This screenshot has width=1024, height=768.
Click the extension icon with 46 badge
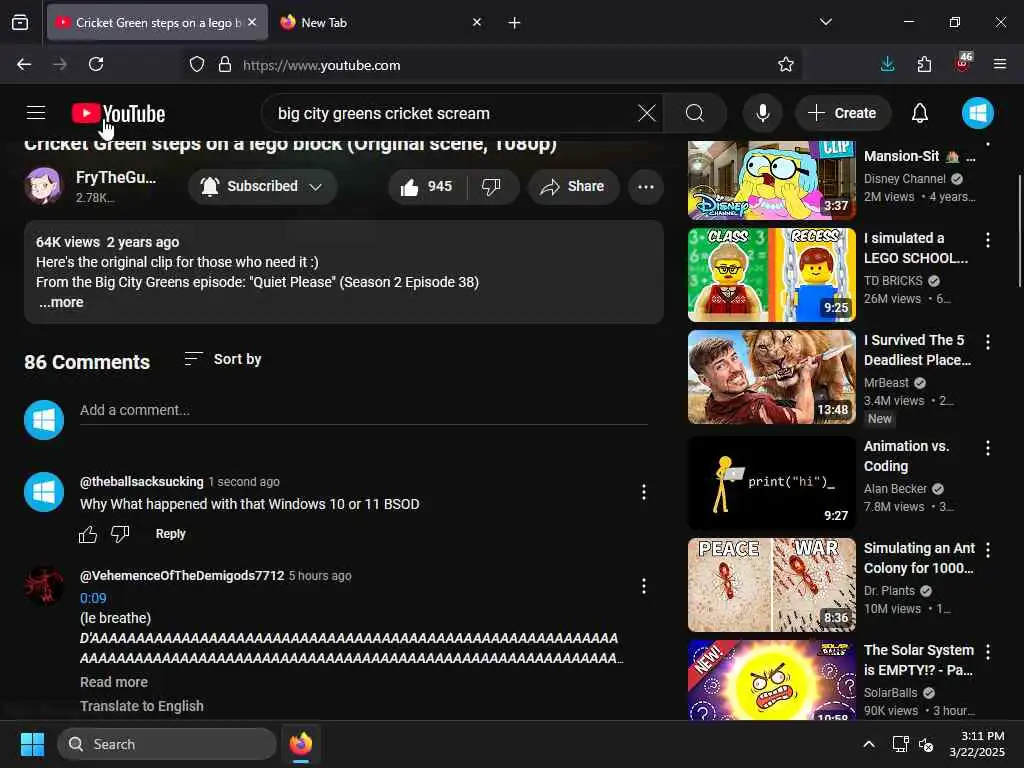(963, 63)
